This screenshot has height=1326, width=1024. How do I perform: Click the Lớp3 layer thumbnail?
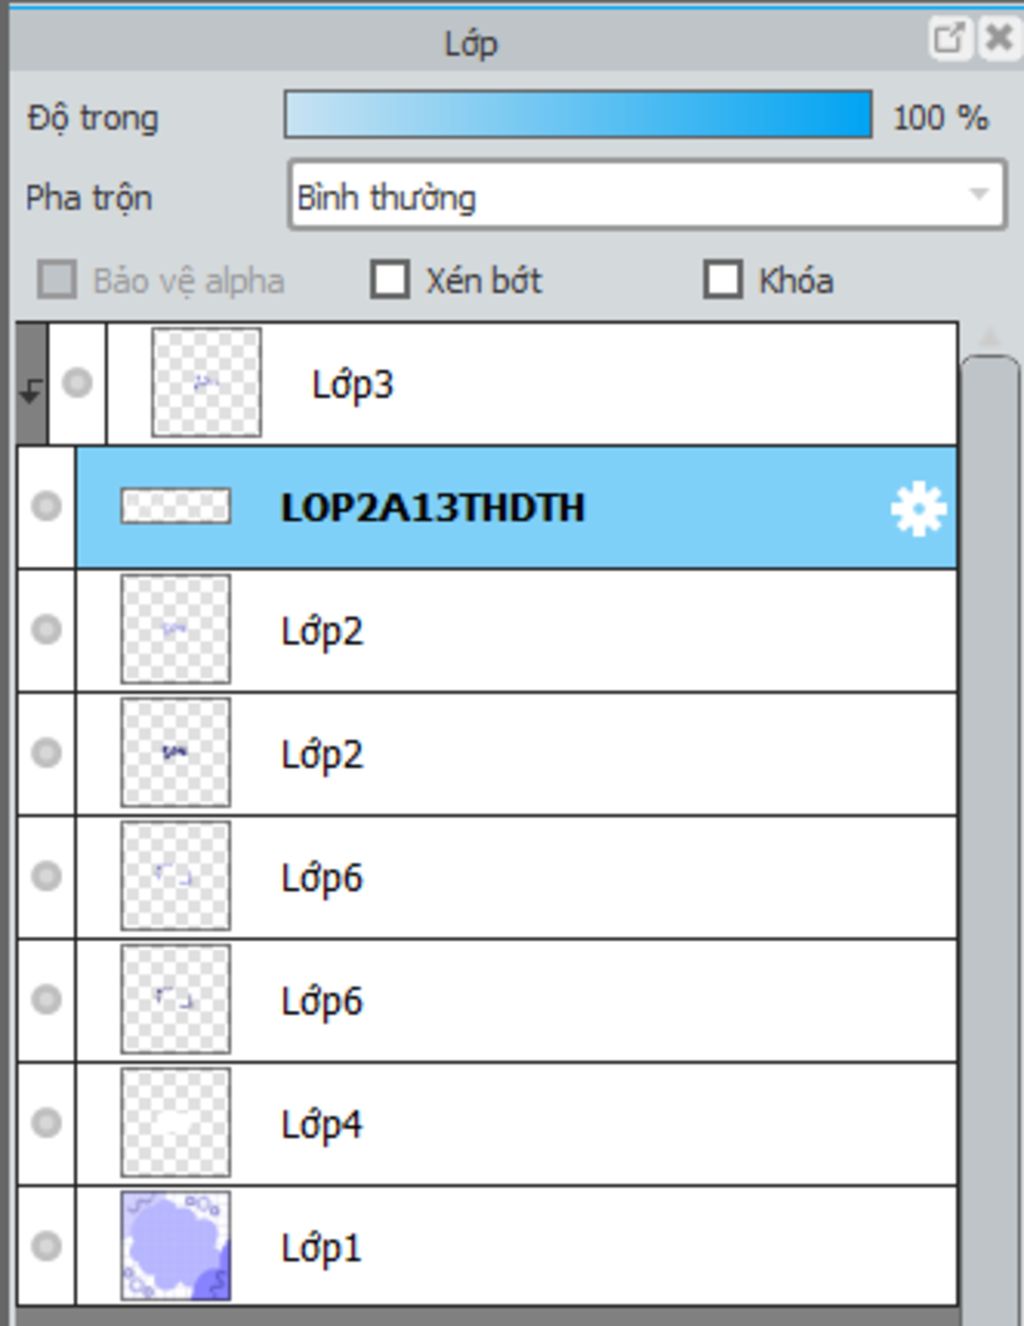click(x=206, y=383)
